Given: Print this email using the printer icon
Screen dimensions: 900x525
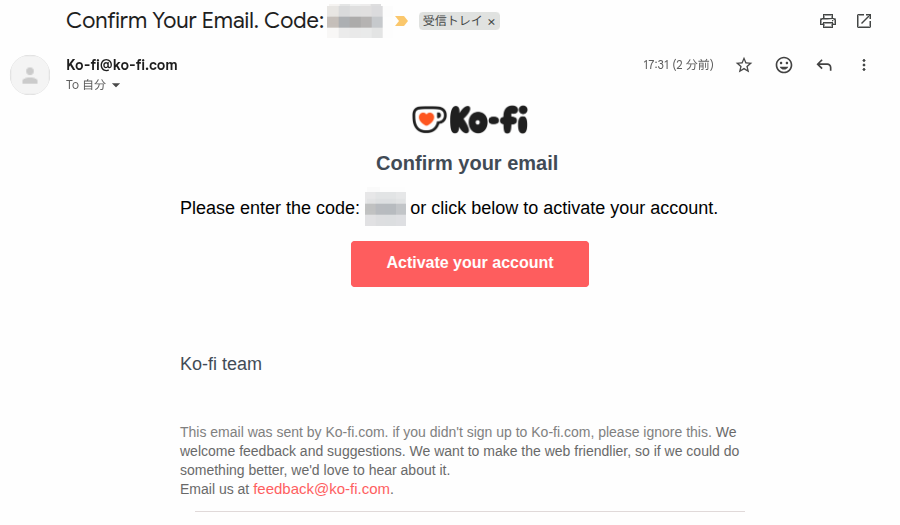Looking at the screenshot, I should [827, 21].
